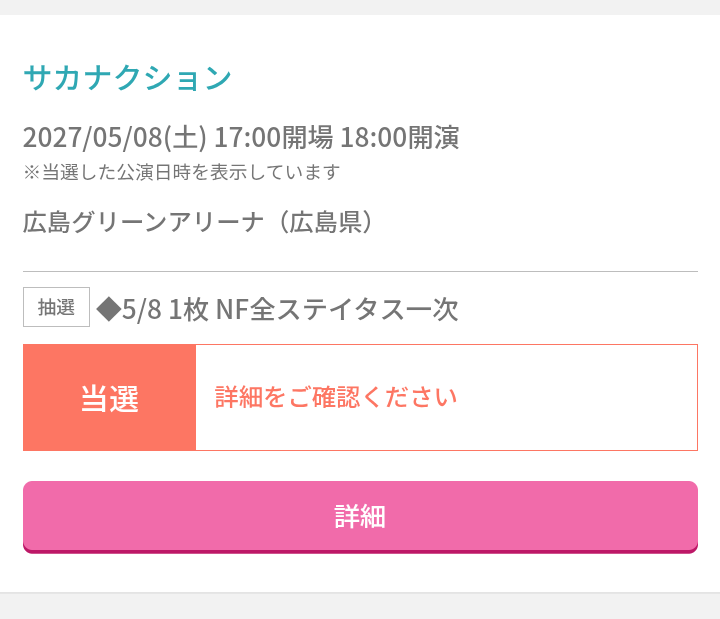Click the 抽選 lottery badge
Screen dimensions: 720x619
(x=56, y=307)
